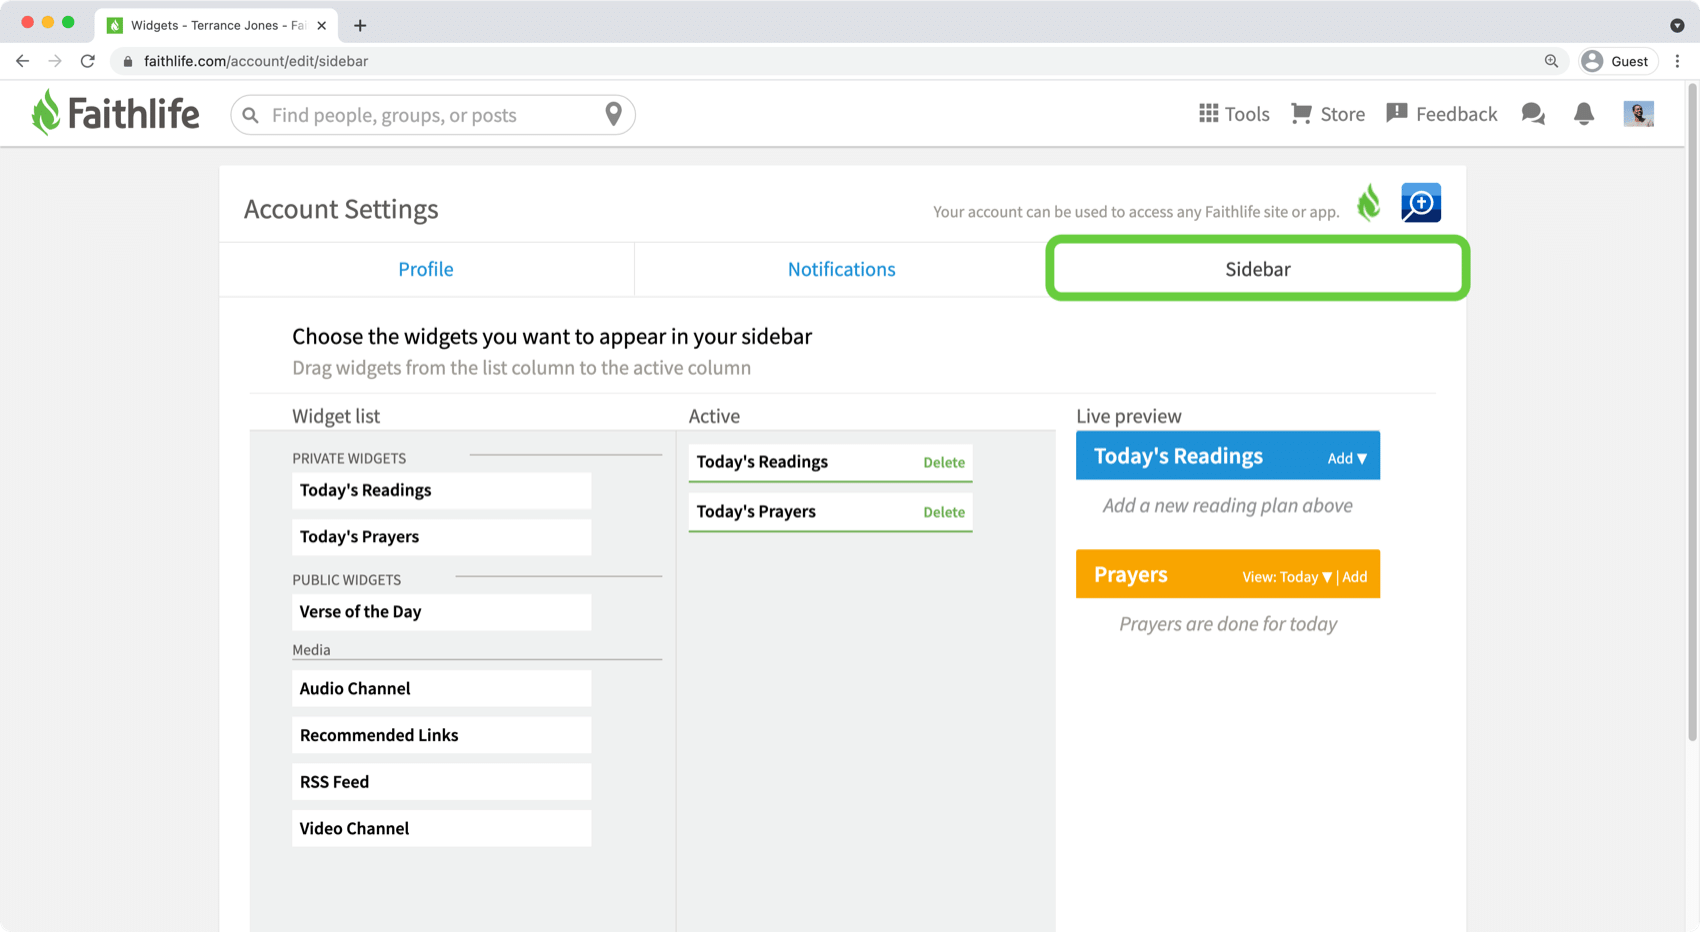Open the messages chat icon
Image resolution: width=1700 pixels, height=932 pixels.
[x=1533, y=114]
